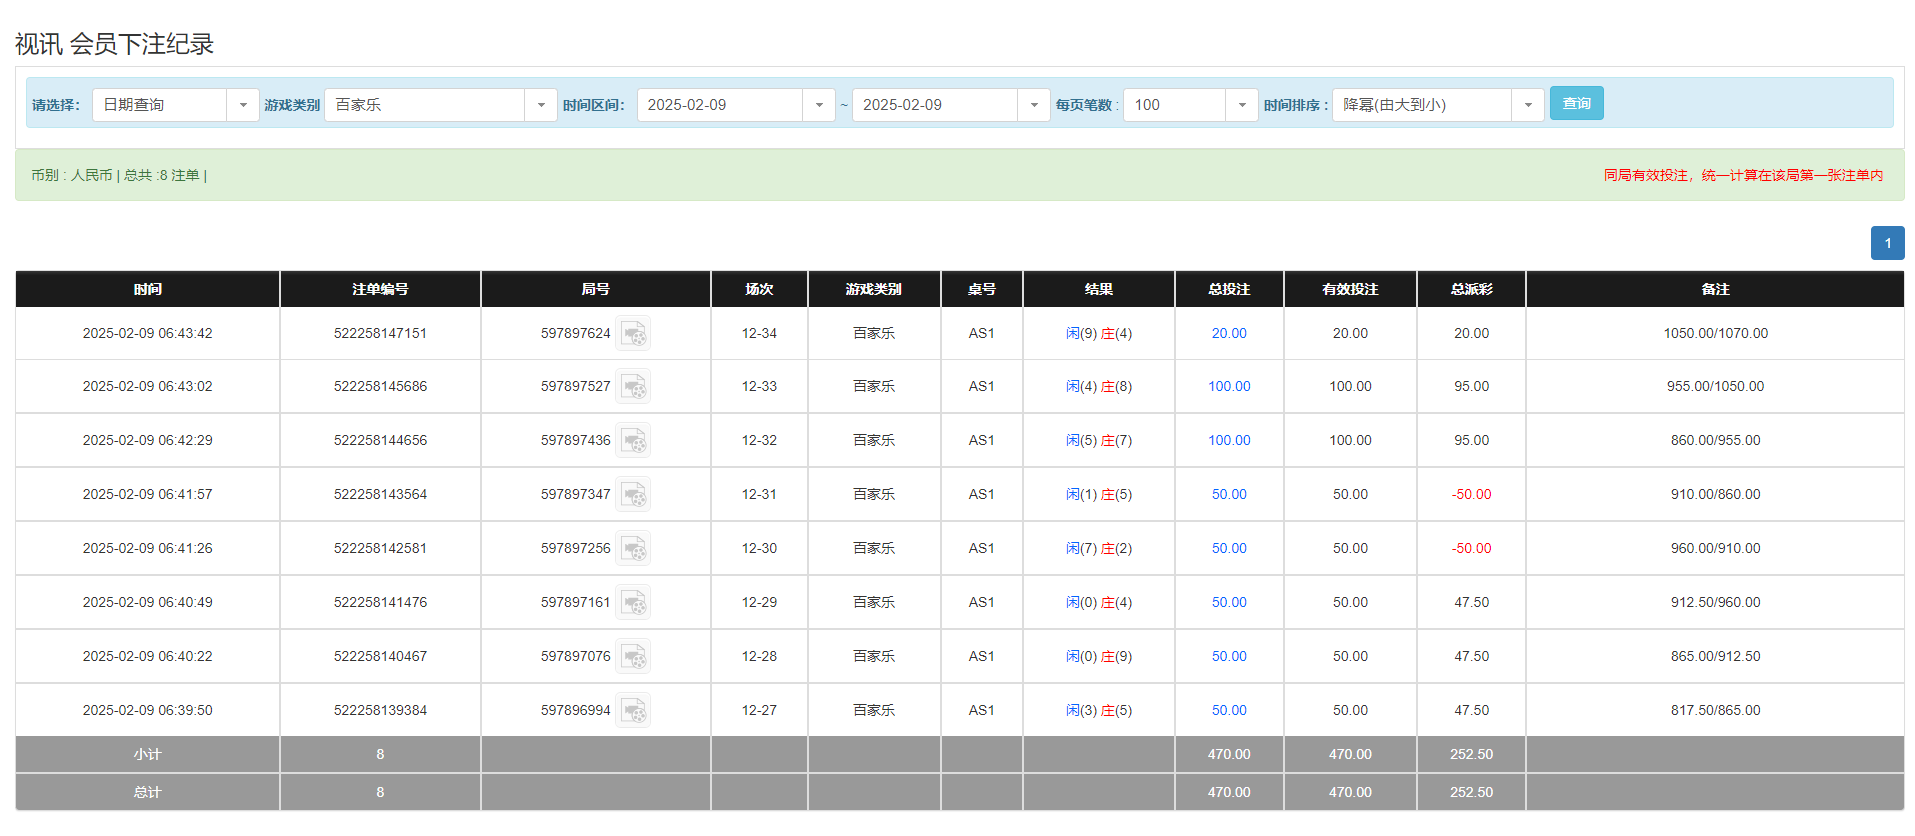The width and height of the screenshot is (1915, 836).
Task: Open video replay icon for round 597897624
Action: pos(632,334)
